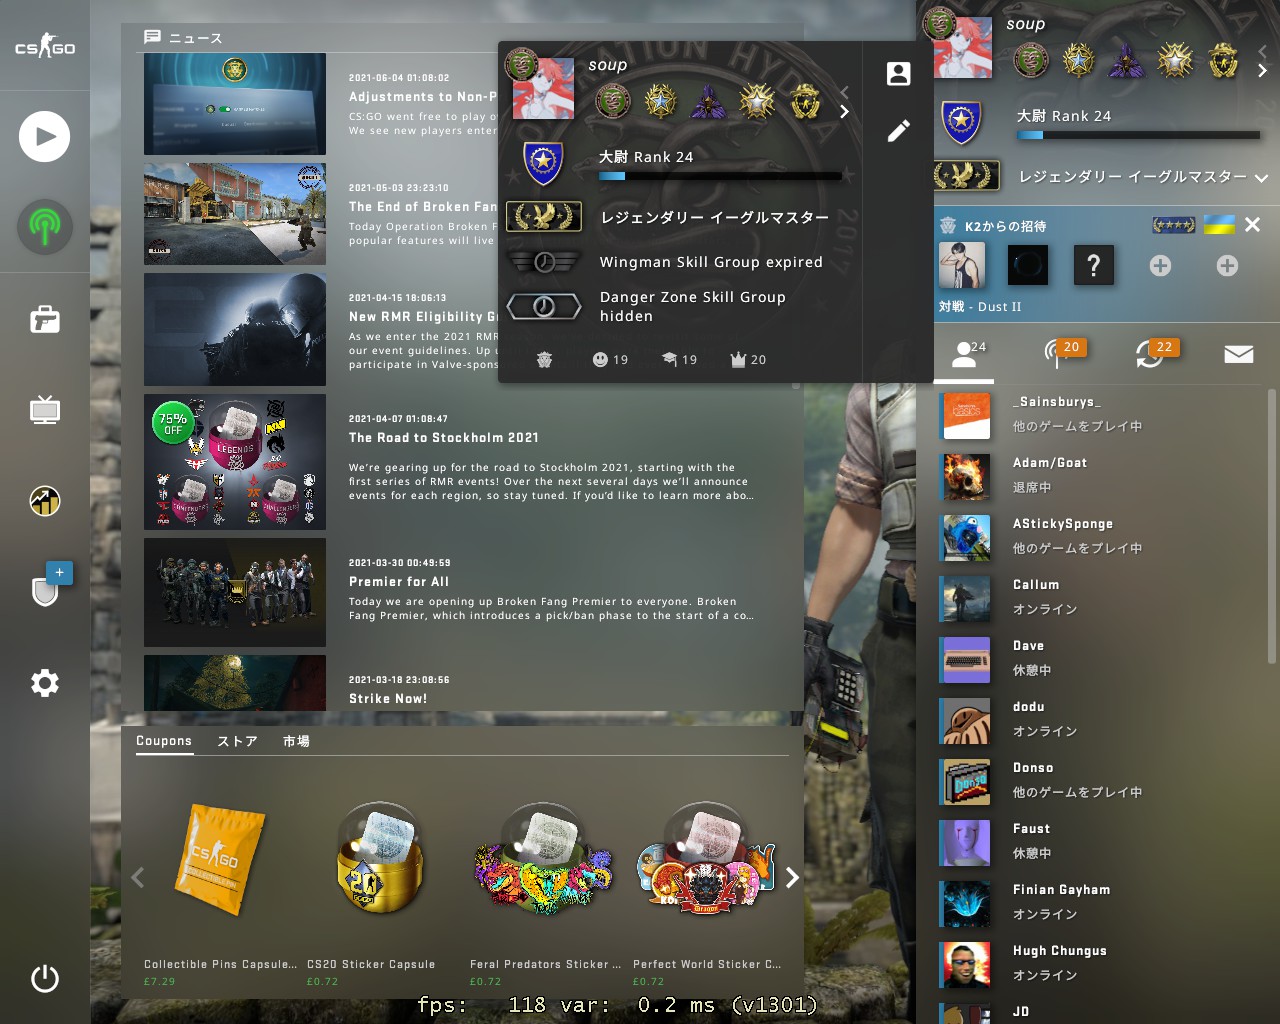Open the 'New RMR Eligibility' headline

[422, 317]
